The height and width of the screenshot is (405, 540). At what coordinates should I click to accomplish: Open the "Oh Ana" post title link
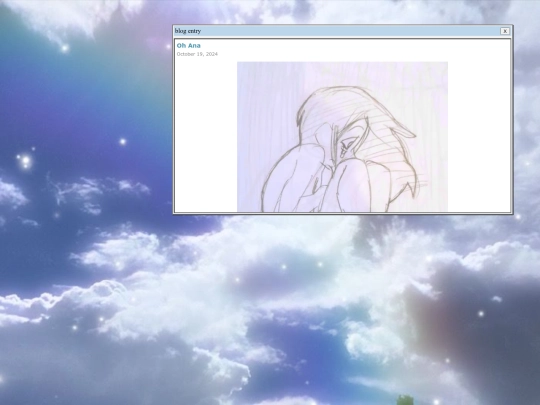click(x=188, y=45)
